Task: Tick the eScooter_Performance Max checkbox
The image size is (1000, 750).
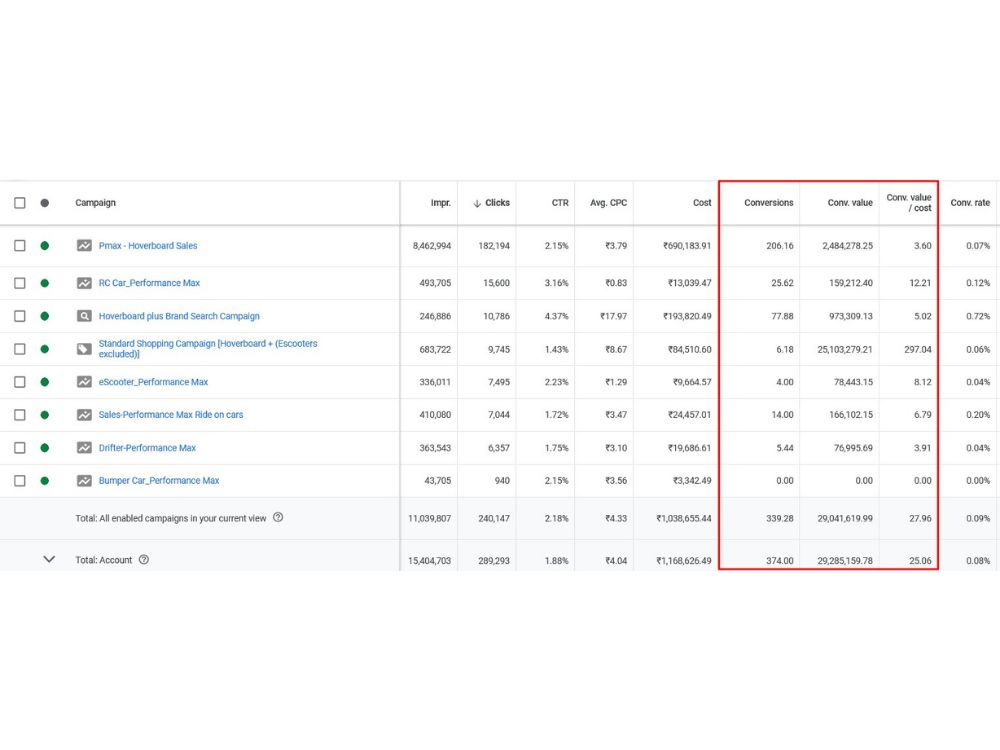Action: point(20,382)
